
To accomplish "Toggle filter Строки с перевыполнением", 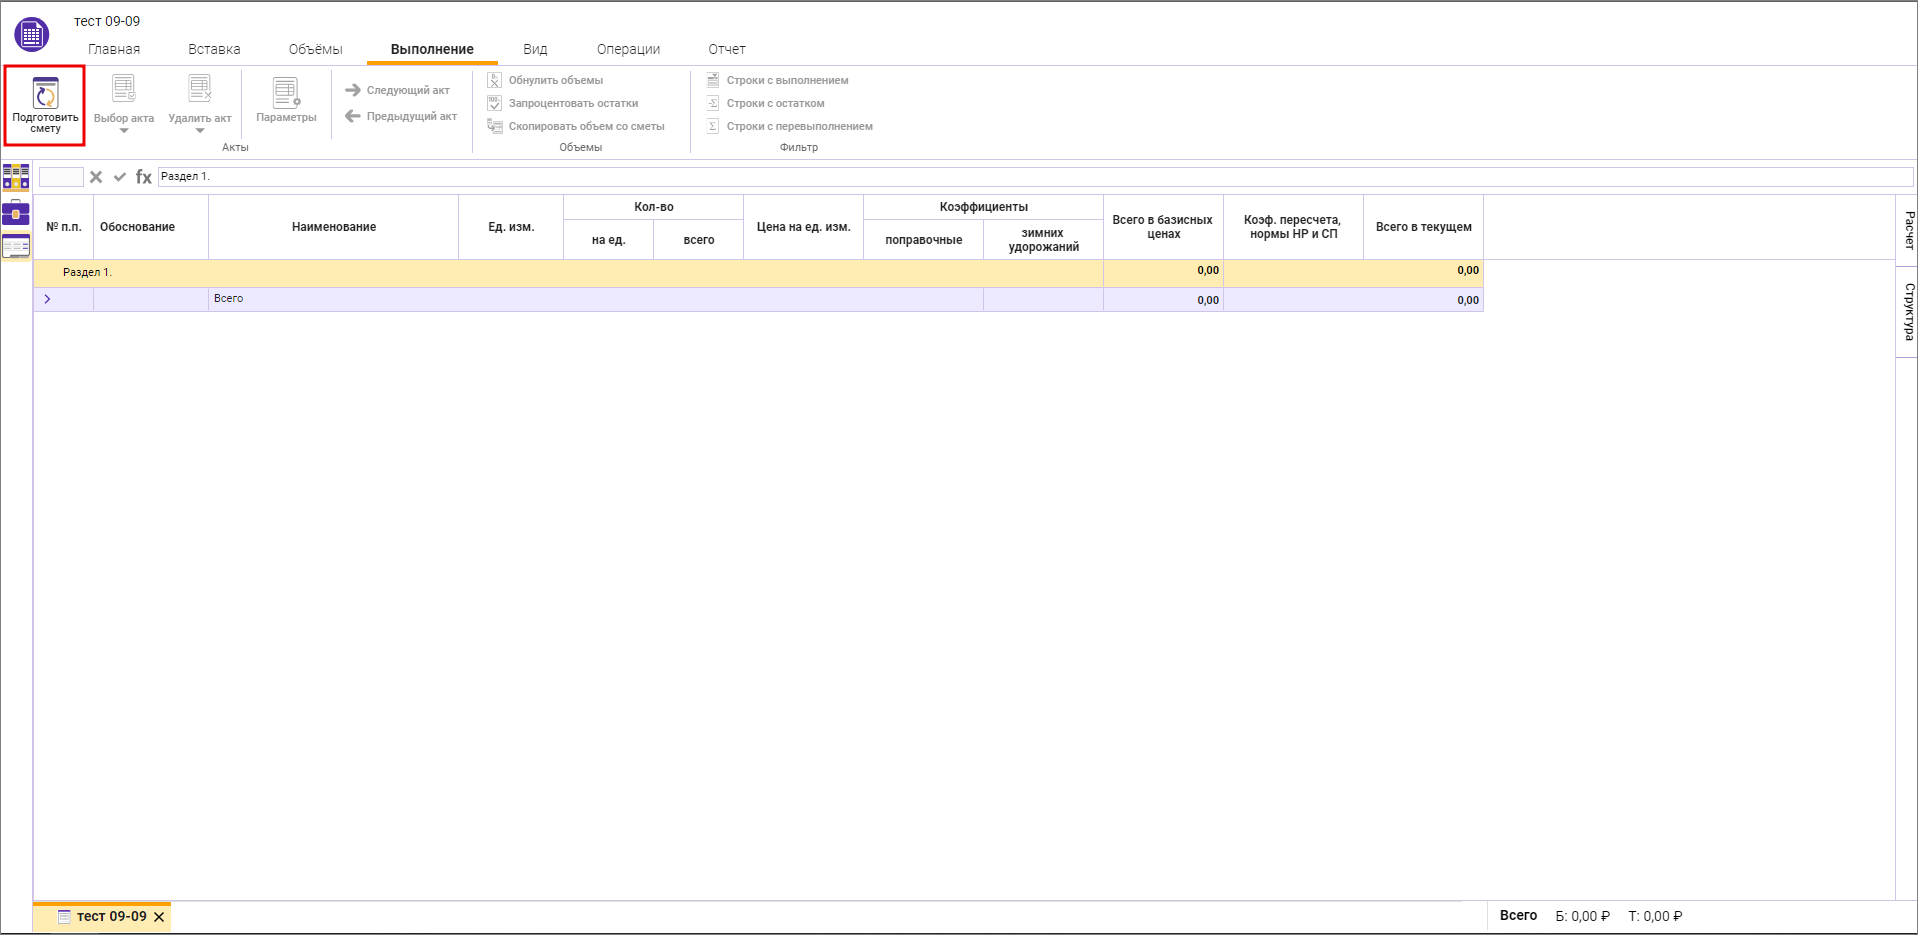I will [x=799, y=126].
